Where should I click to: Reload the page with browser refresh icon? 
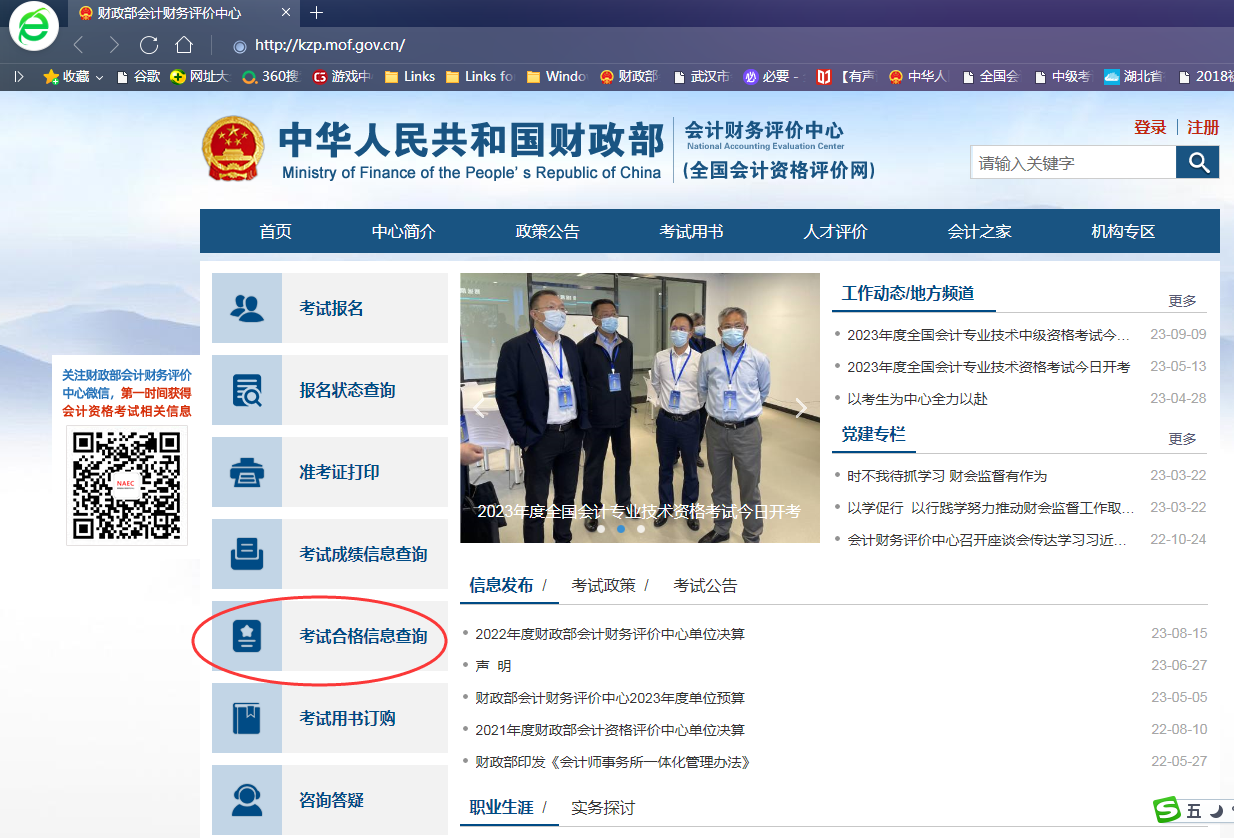pyautogui.click(x=149, y=45)
